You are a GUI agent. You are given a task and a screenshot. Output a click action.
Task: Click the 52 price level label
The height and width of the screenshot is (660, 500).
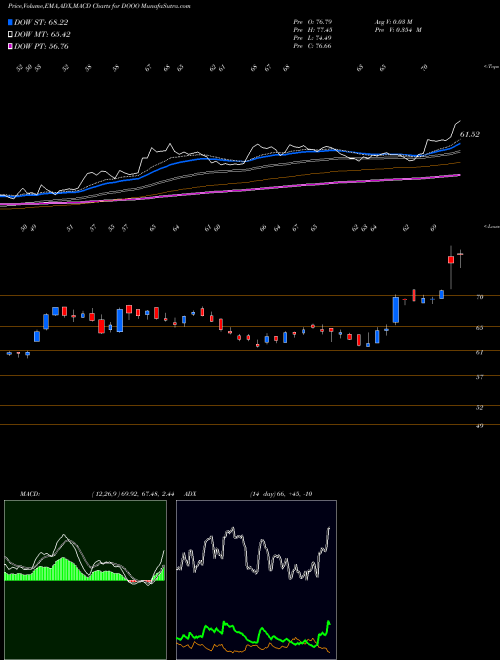pos(479,407)
